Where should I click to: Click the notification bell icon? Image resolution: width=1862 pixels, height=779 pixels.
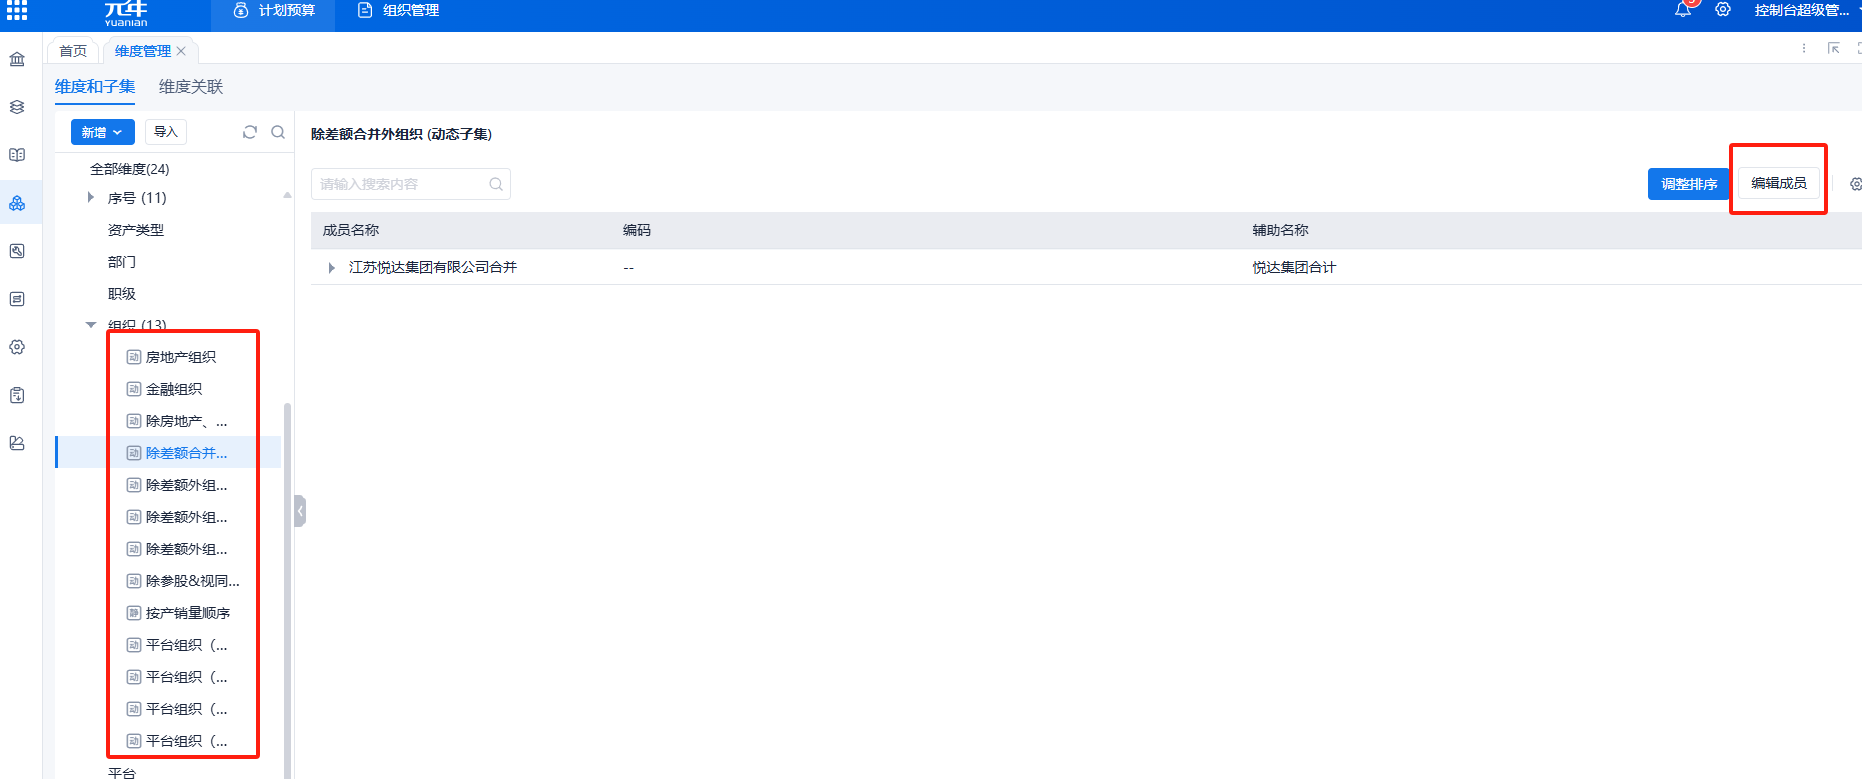(1683, 10)
